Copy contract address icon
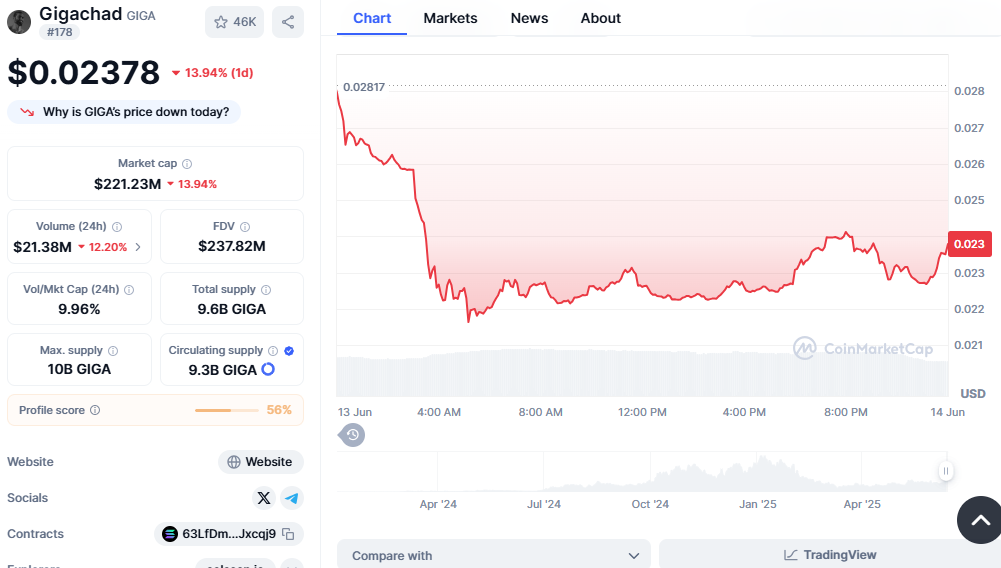Screen dimensions: 1001x568 (x=289, y=534)
